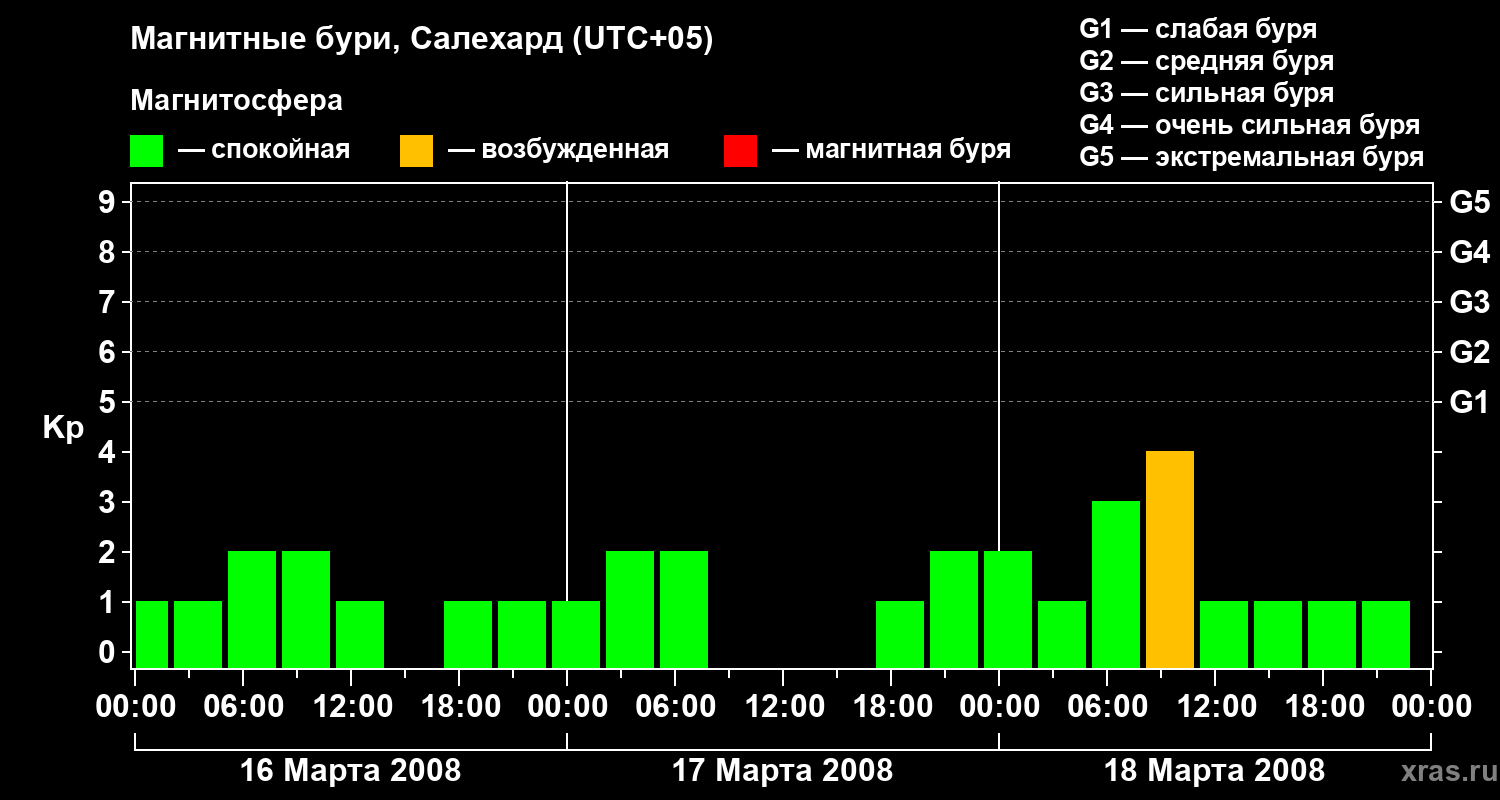Click the 'G1 — слабая буря' legend line
The height and width of the screenshot is (800, 1500).
1198,29
